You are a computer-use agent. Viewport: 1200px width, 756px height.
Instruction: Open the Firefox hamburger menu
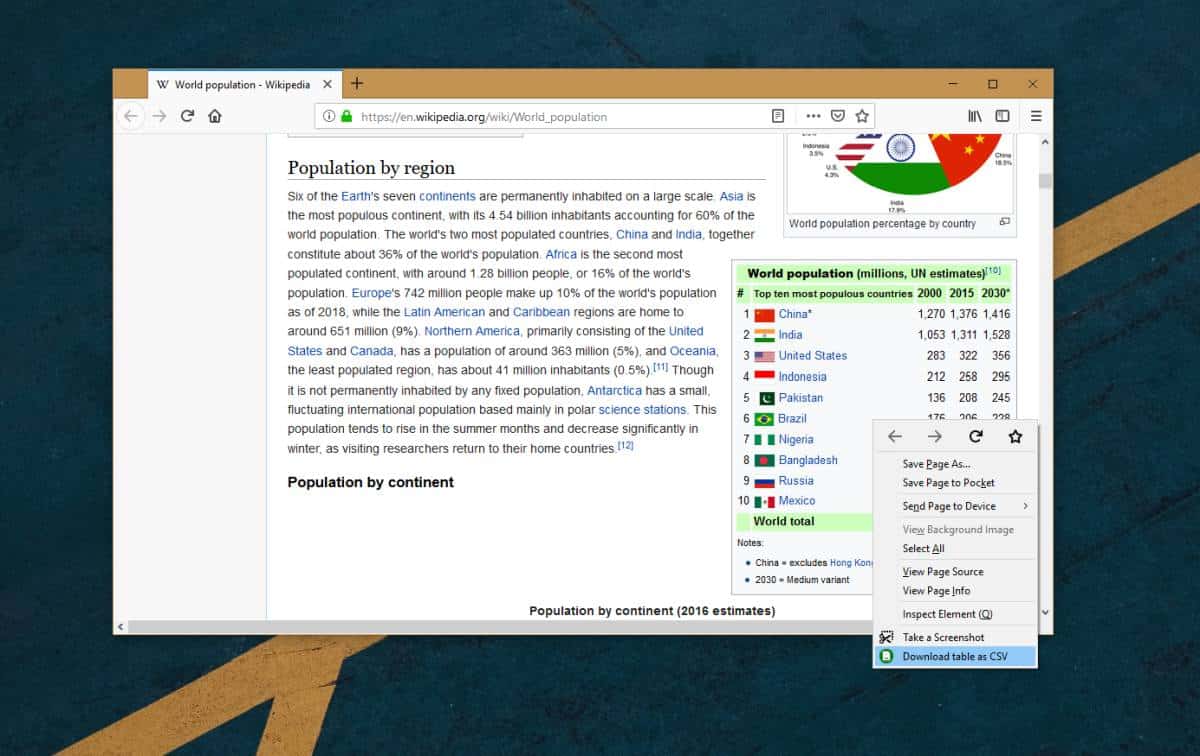1036,116
